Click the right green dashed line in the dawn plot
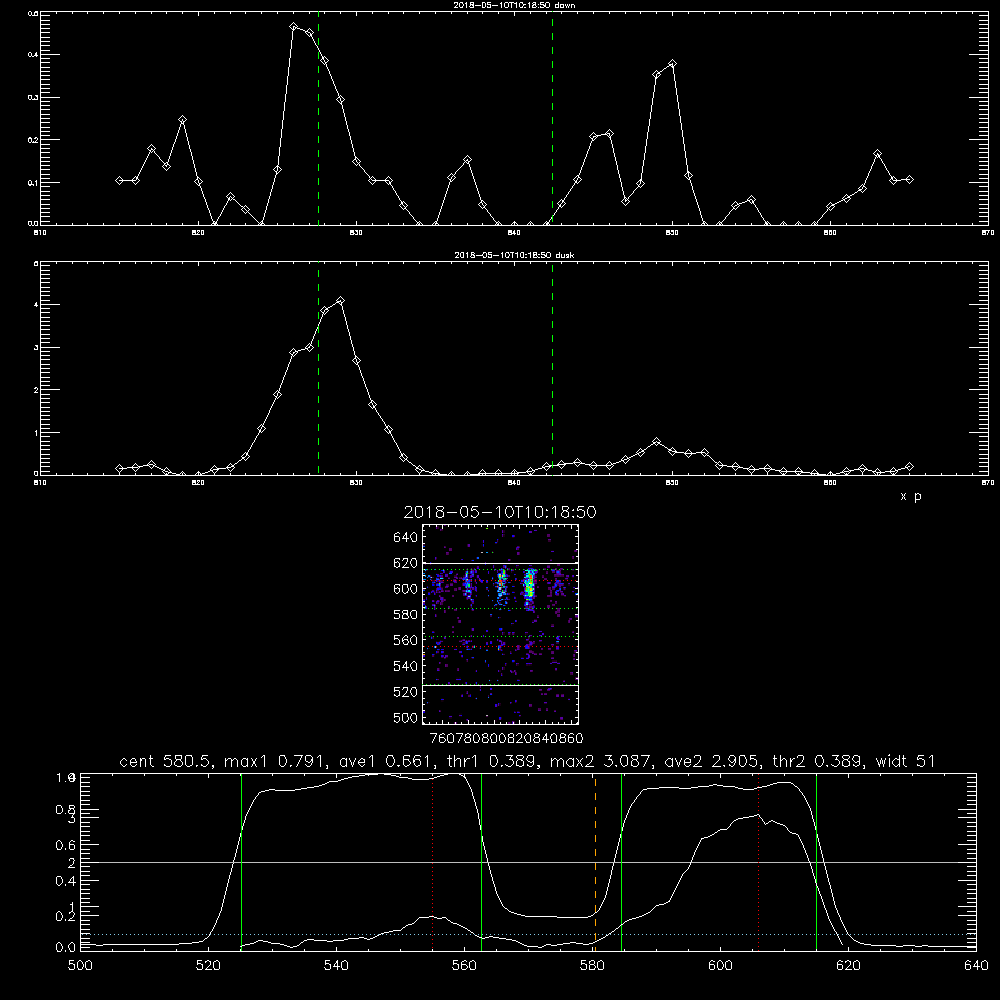 pos(552,118)
